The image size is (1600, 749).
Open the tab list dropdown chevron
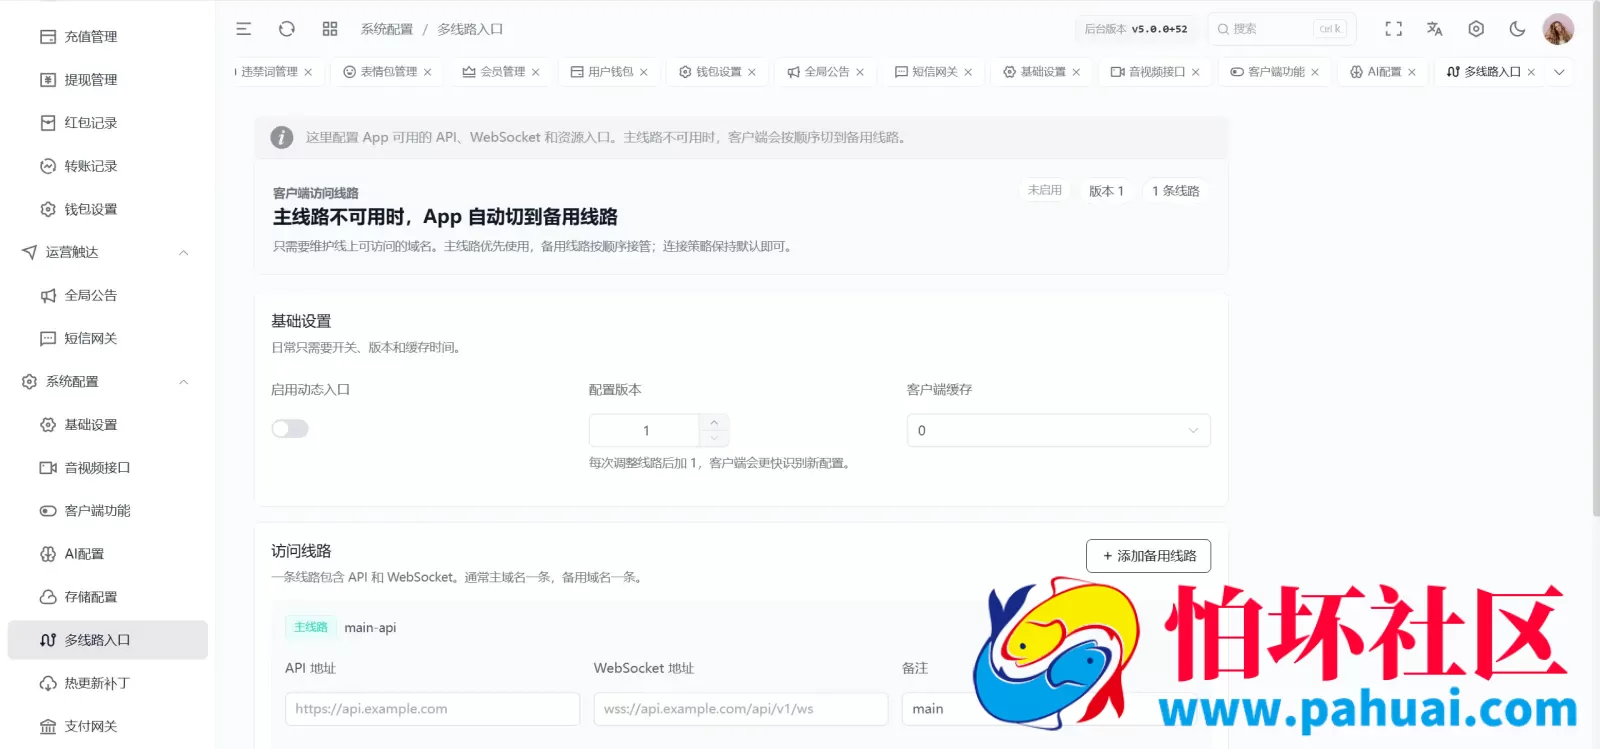point(1559,72)
